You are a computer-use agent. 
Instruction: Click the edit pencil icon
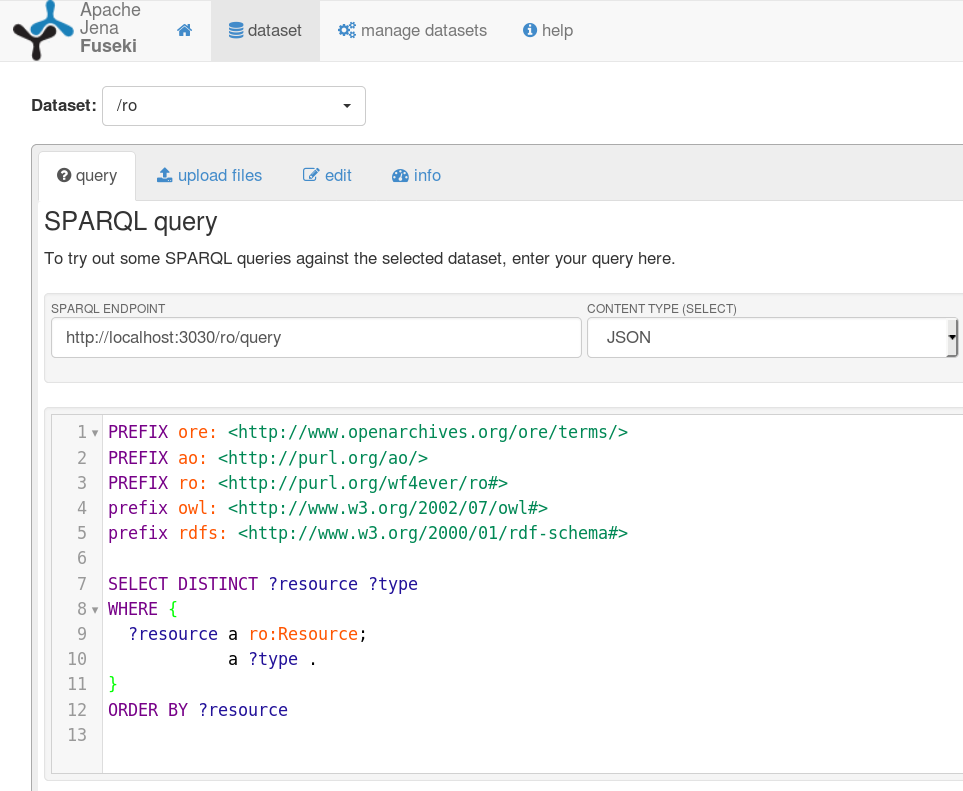tap(311, 175)
